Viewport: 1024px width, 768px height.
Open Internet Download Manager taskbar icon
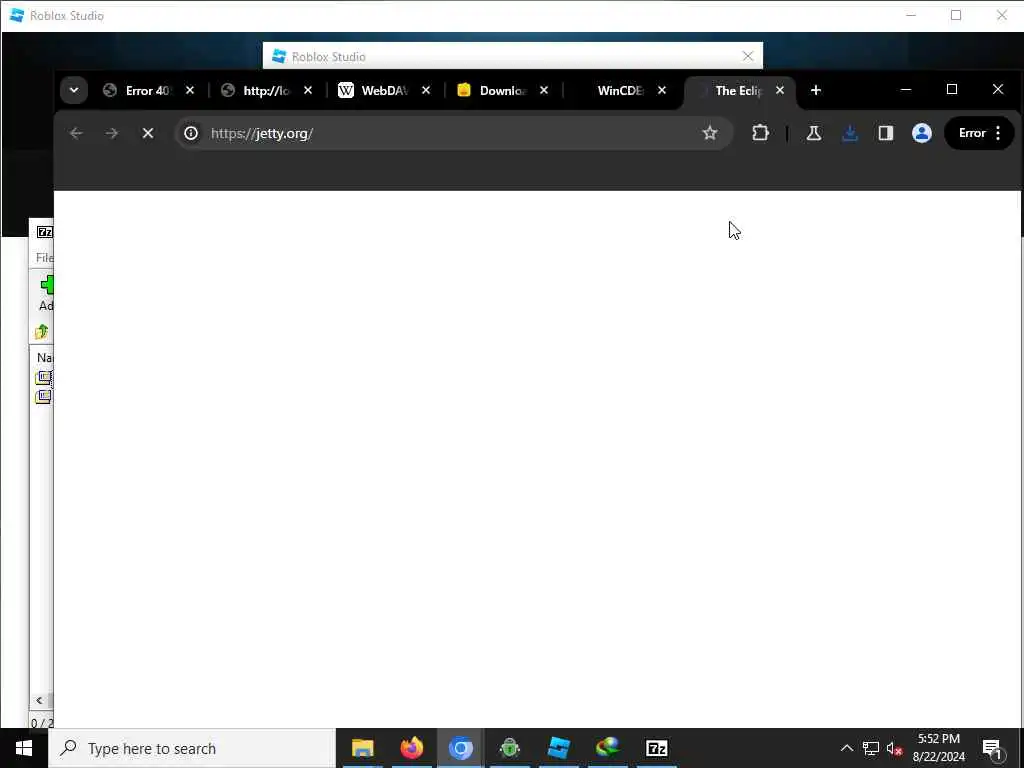click(x=607, y=748)
